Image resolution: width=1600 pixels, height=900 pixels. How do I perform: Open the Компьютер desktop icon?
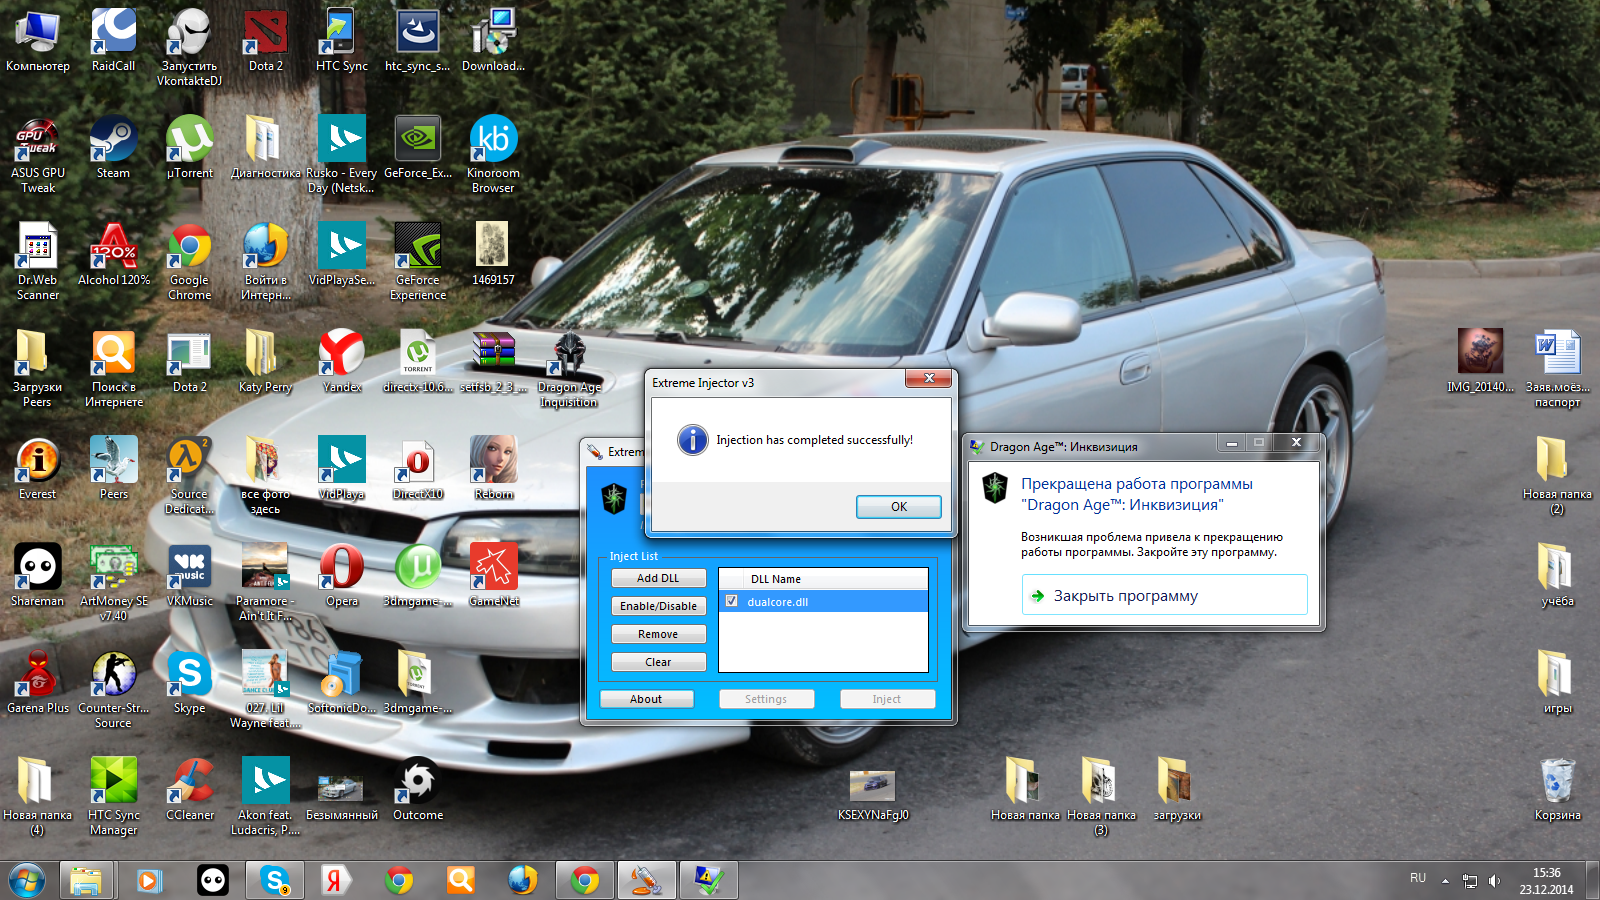[38, 40]
